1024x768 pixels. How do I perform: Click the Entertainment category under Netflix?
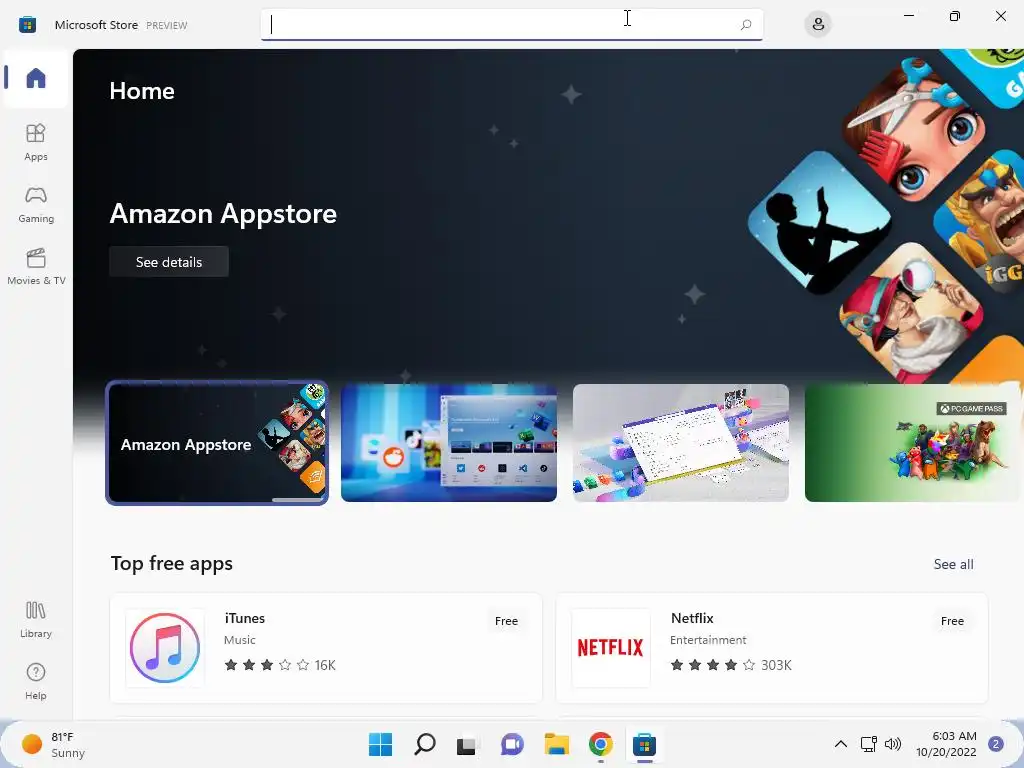coord(708,640)
